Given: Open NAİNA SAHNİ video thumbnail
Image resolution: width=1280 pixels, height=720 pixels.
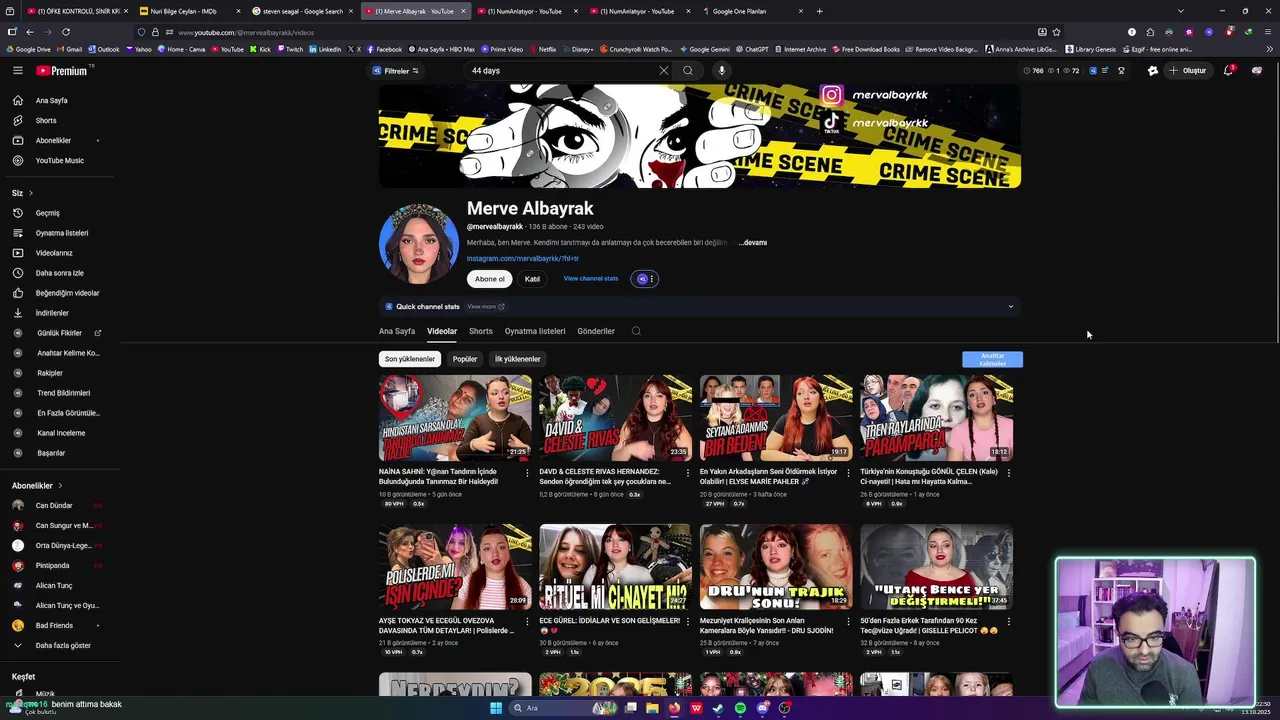Looking at the screenshot, I should tap(455, 418).
